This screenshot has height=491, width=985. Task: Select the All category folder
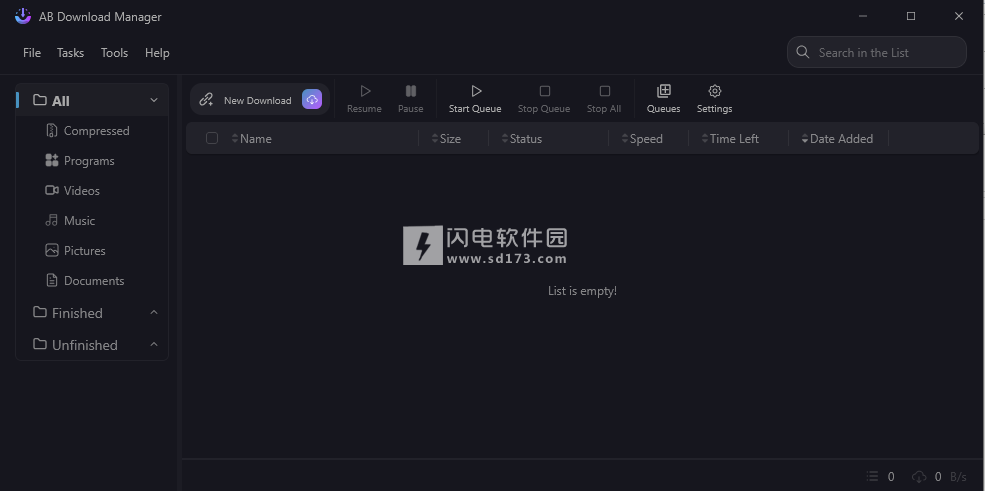tap(92, 100)
